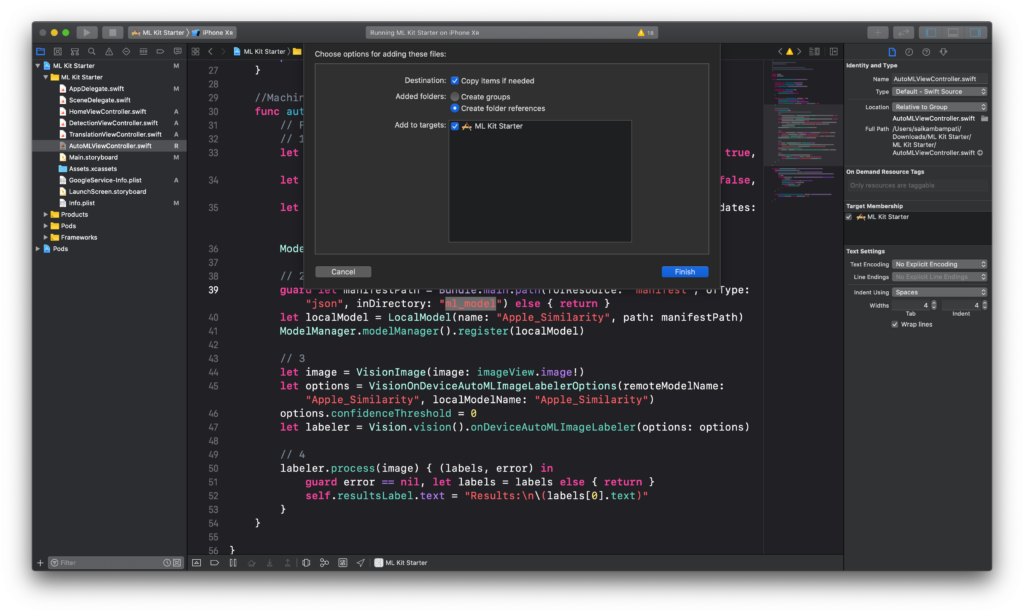
Task: Click the add editor on right icon
Action: [834, 52]
